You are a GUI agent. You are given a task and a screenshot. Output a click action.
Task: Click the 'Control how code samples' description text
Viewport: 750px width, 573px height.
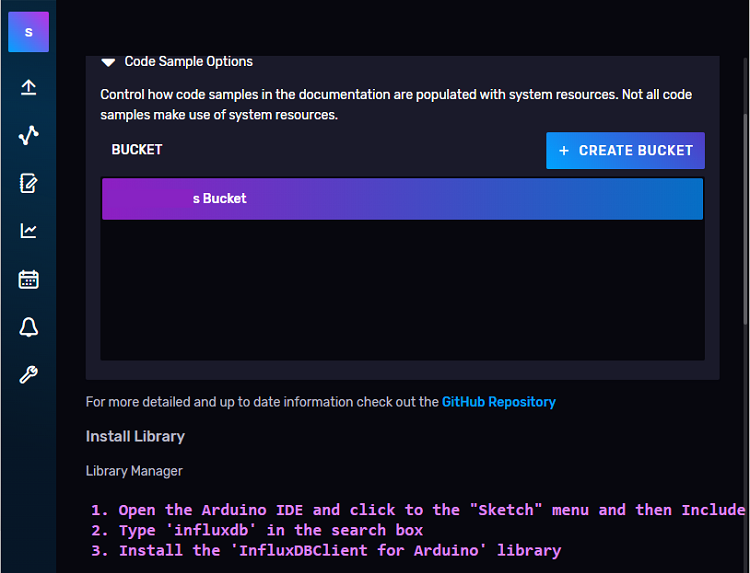coord(396,105)
